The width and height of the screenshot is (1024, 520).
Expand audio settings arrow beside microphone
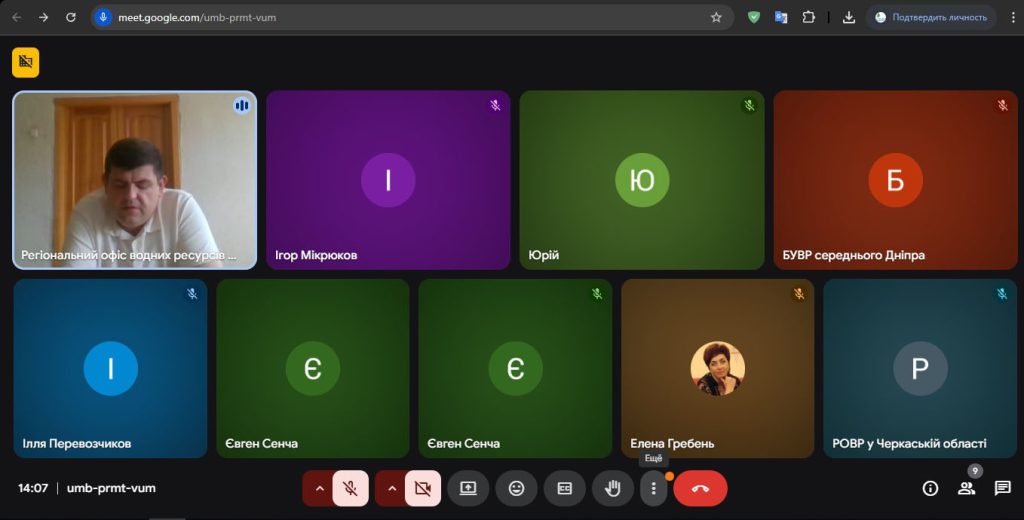pyautogui.click(x=319, y=488)
